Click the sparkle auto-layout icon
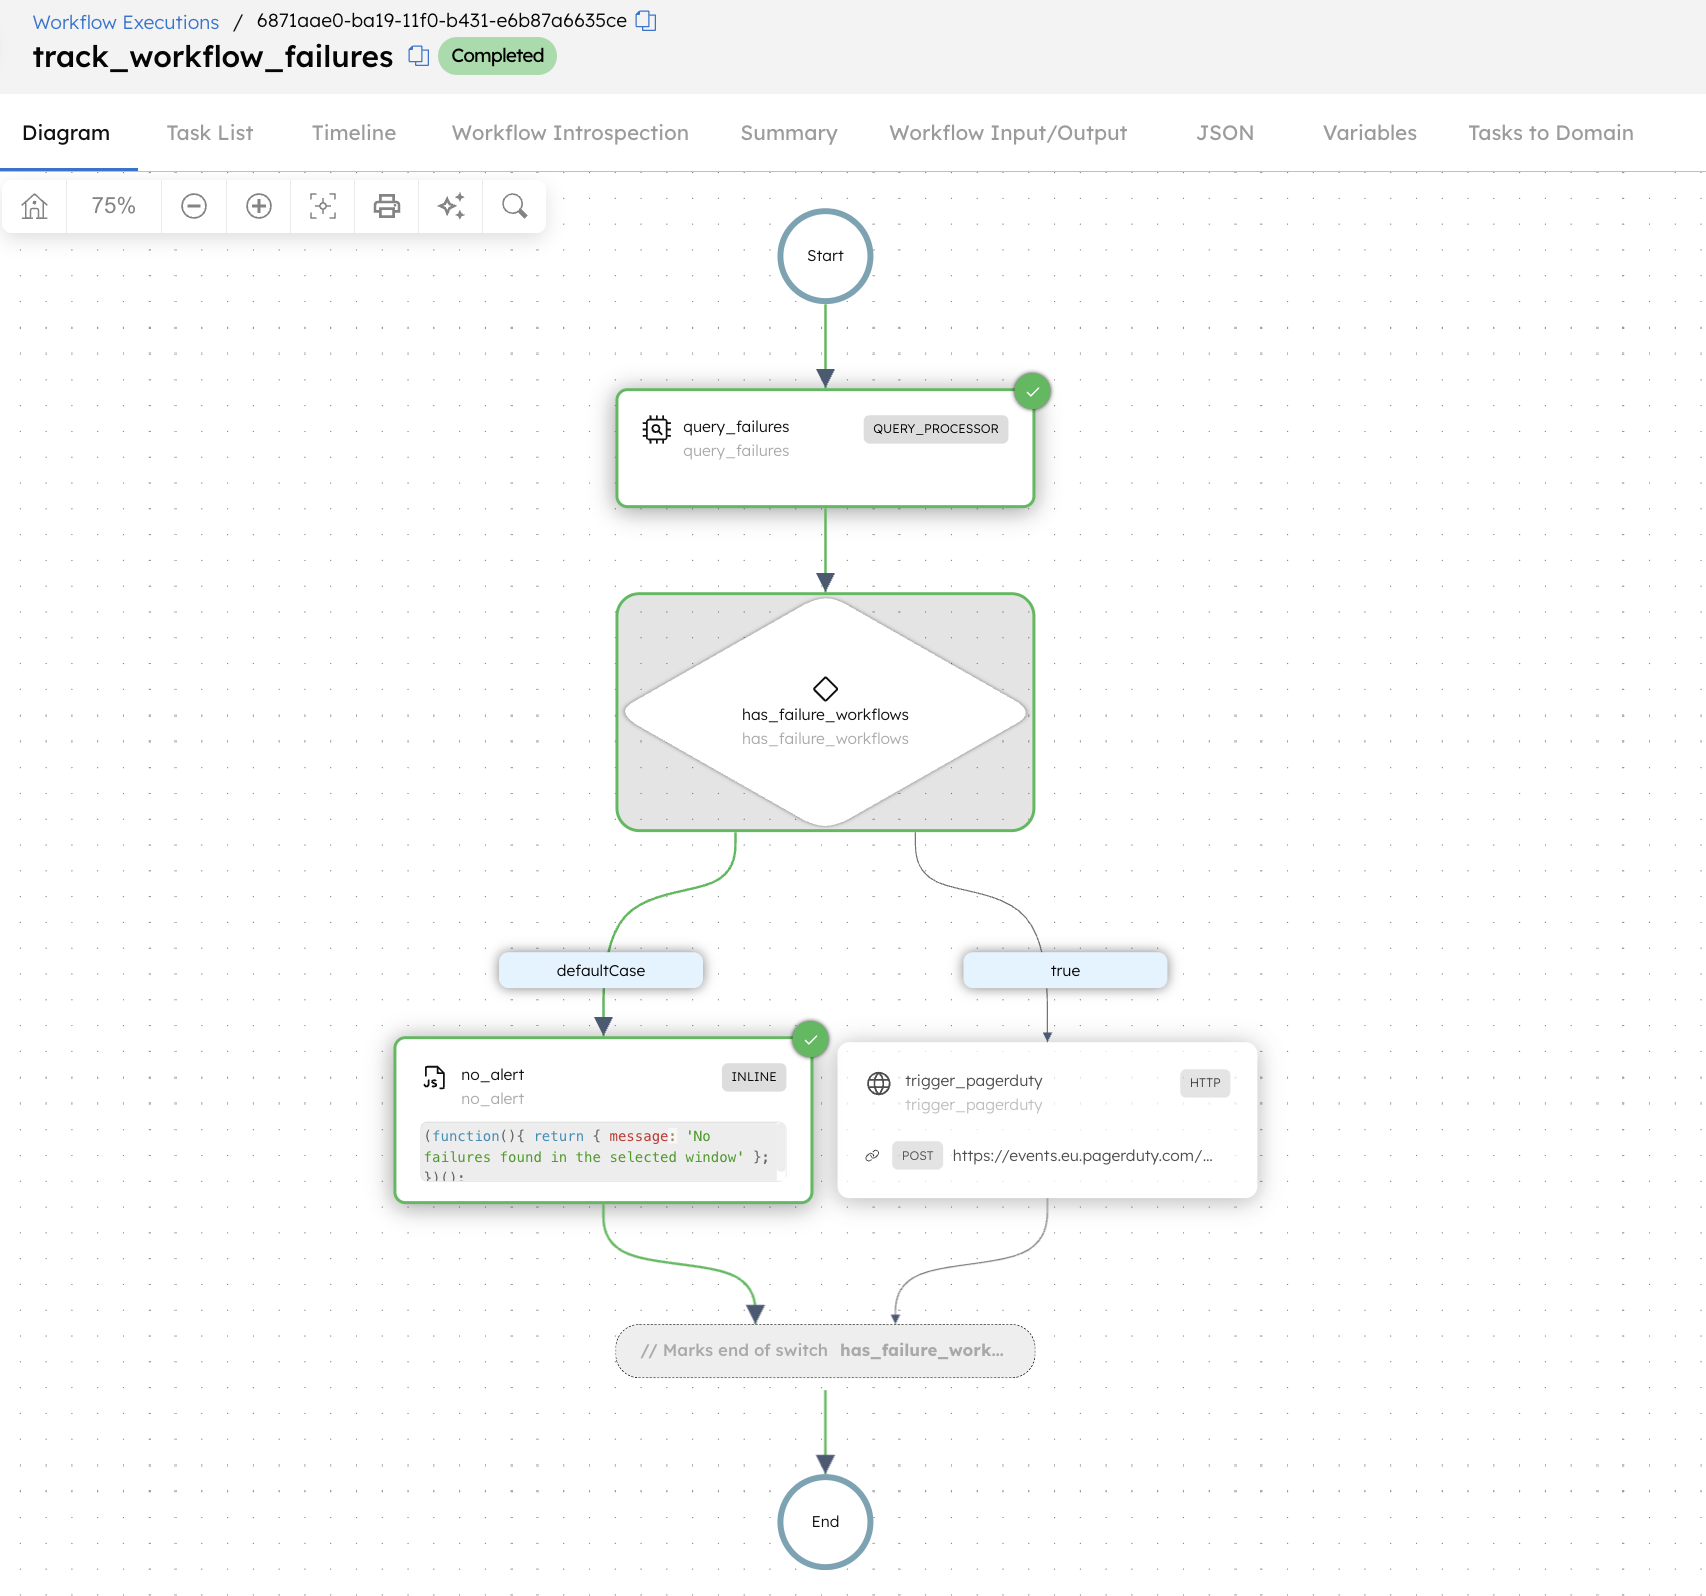Screen dimensions: 1706x1596 coord(451,206)
